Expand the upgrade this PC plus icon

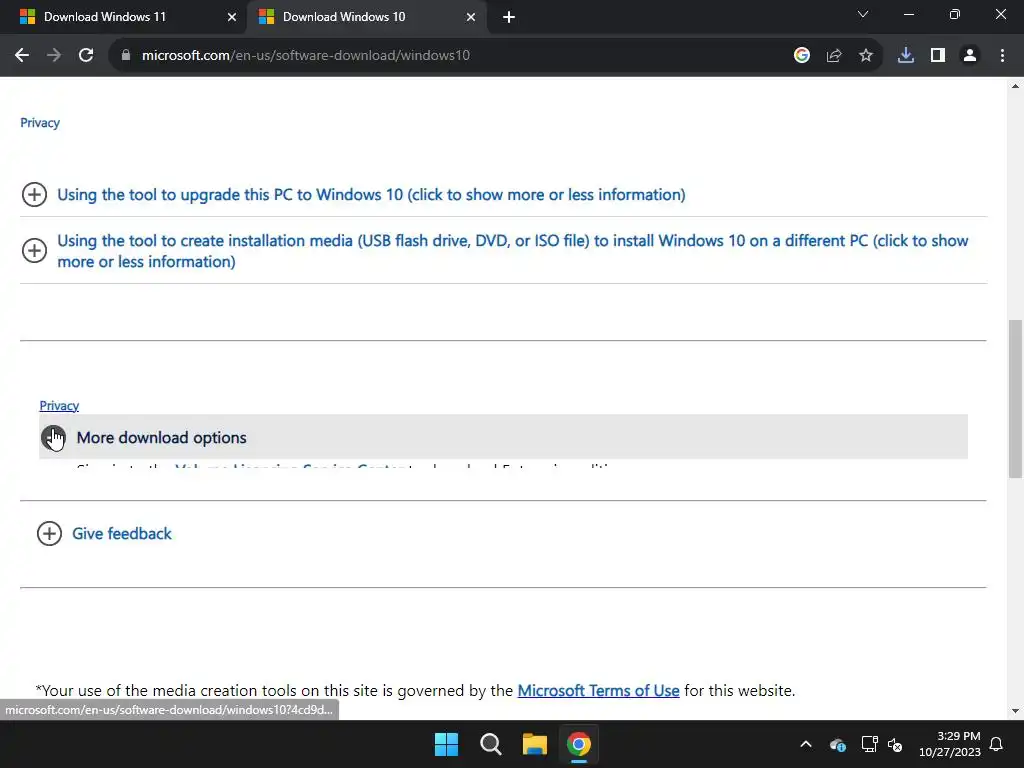34,195
